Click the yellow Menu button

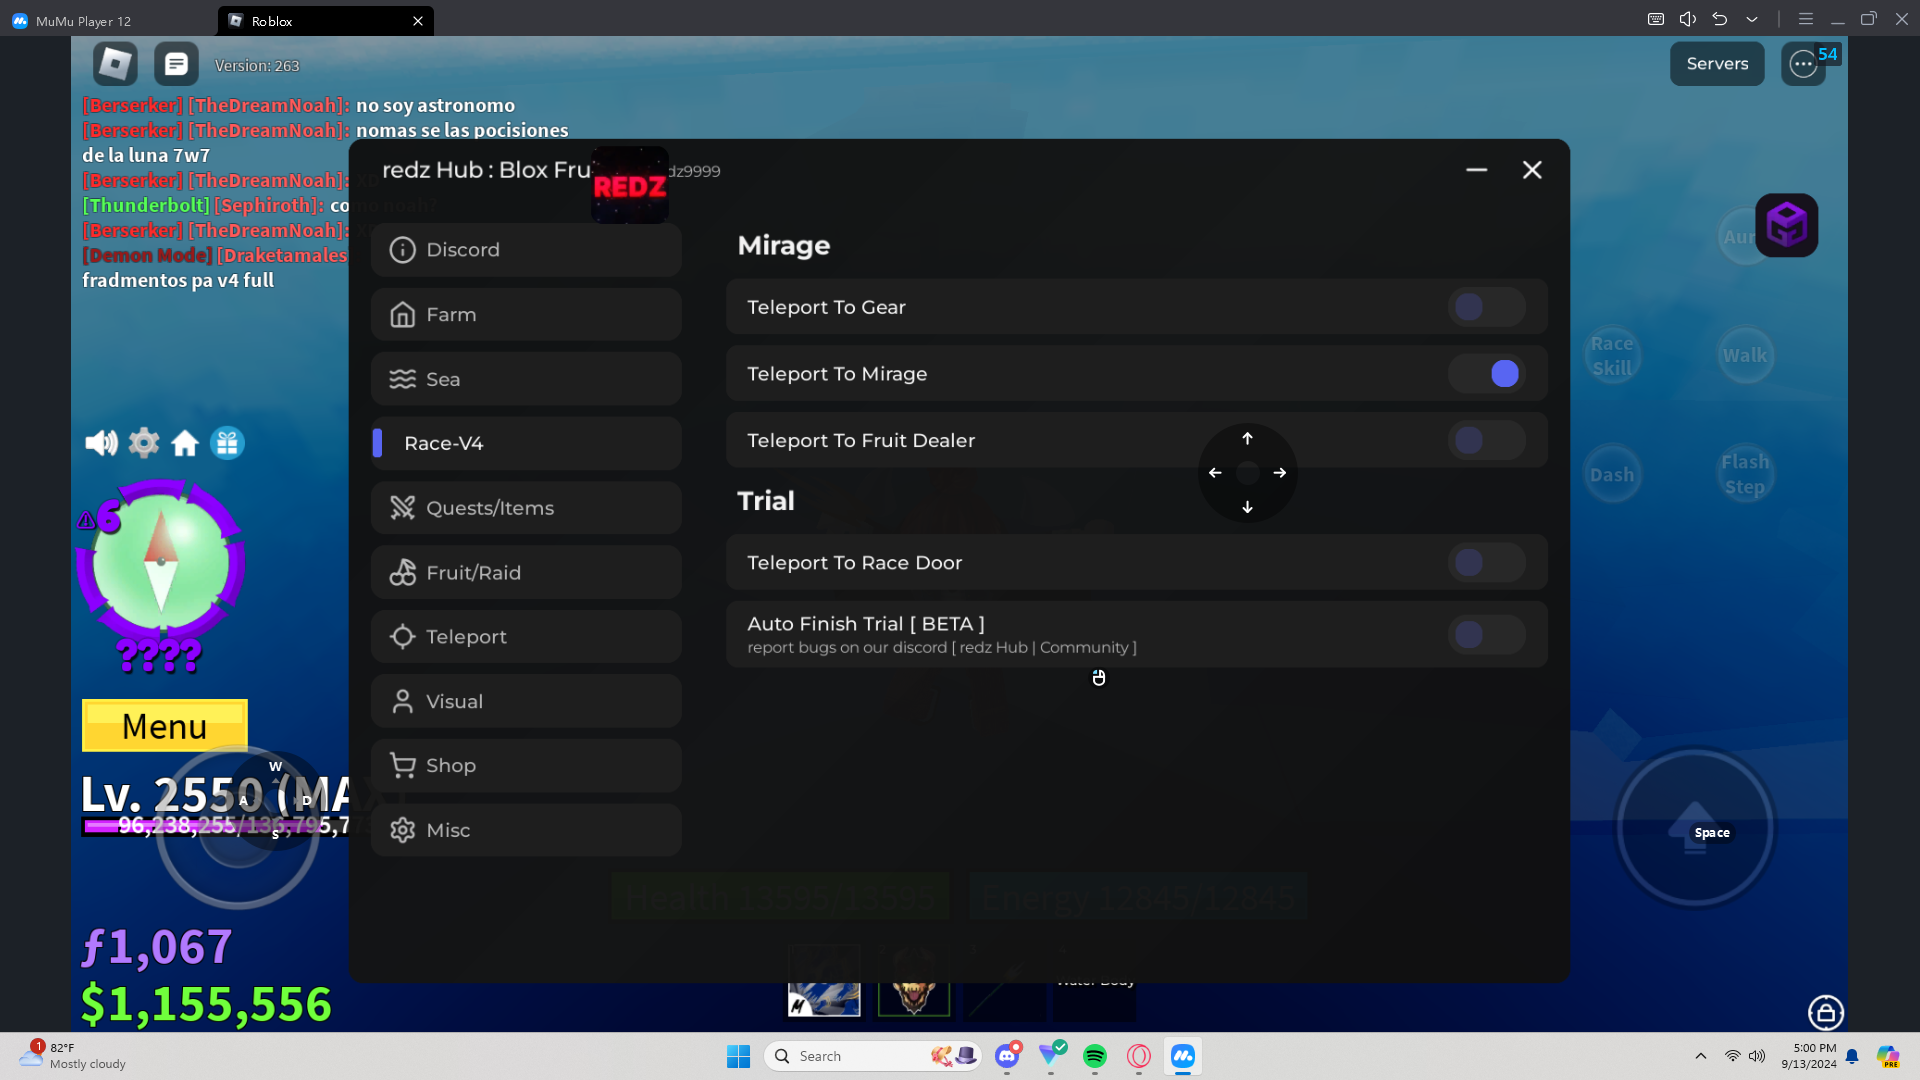(165, 726)
